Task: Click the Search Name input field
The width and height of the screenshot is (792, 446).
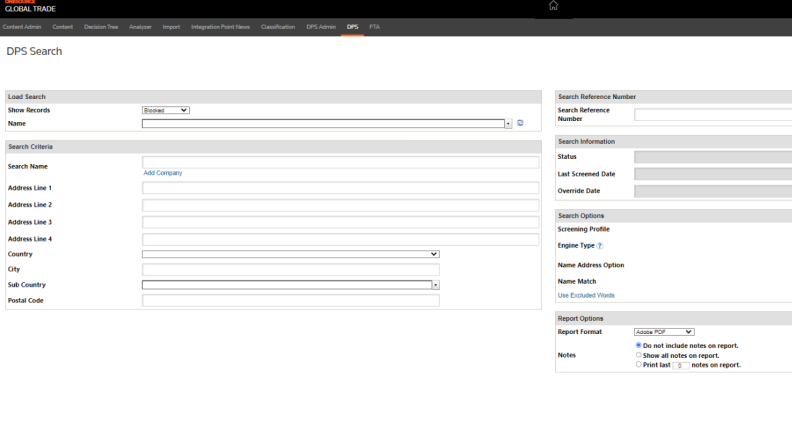Action: [340, 162]
